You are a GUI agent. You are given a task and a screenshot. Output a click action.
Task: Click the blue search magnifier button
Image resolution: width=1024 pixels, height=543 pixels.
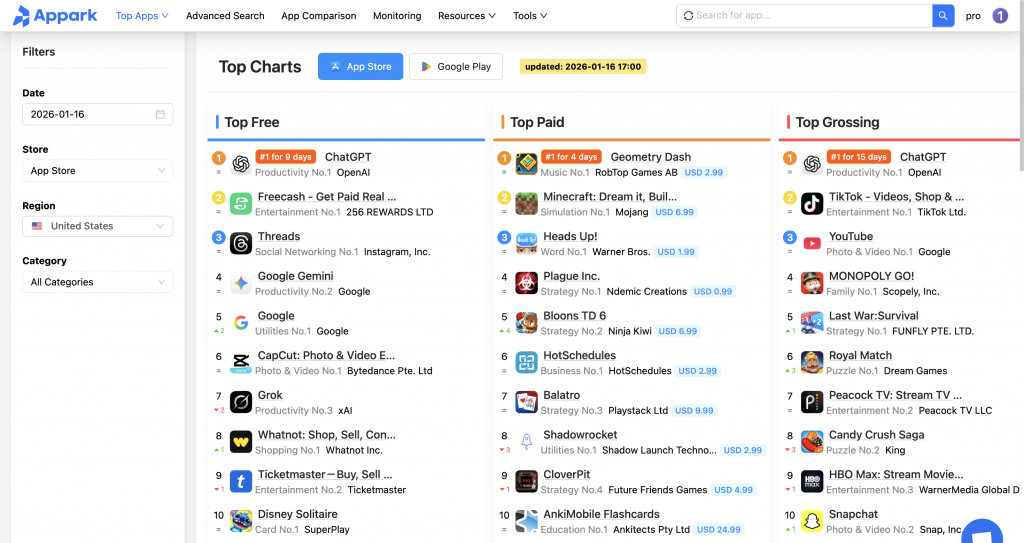943,16
